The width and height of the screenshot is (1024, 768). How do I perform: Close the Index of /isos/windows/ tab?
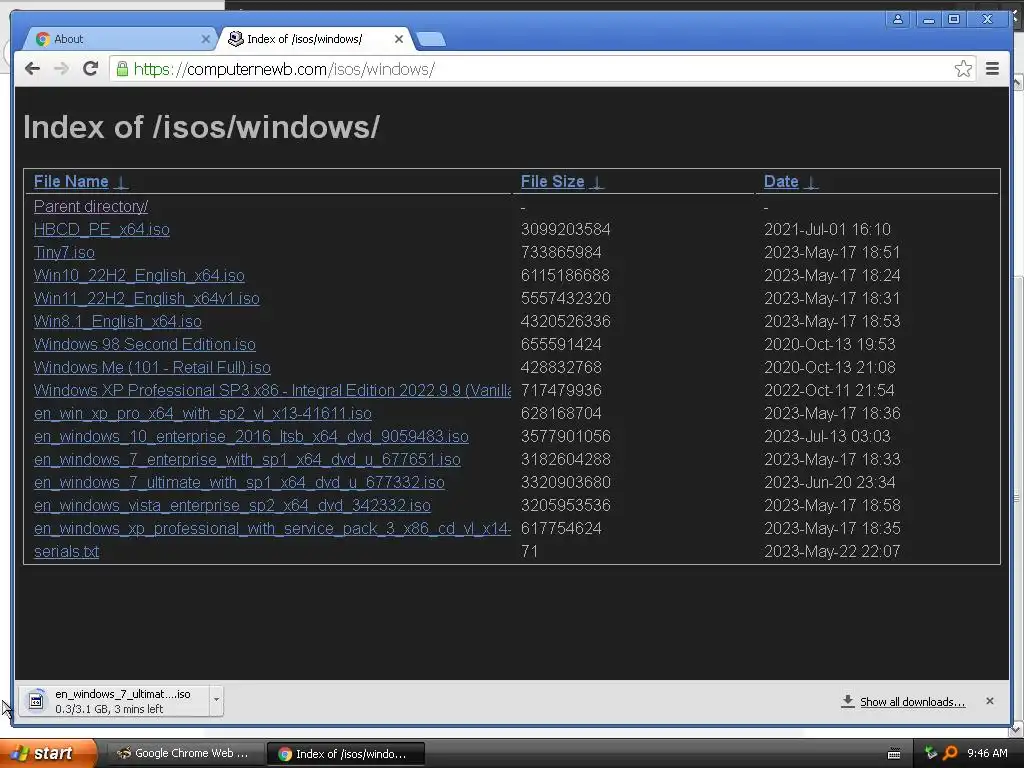pos(398,39)
